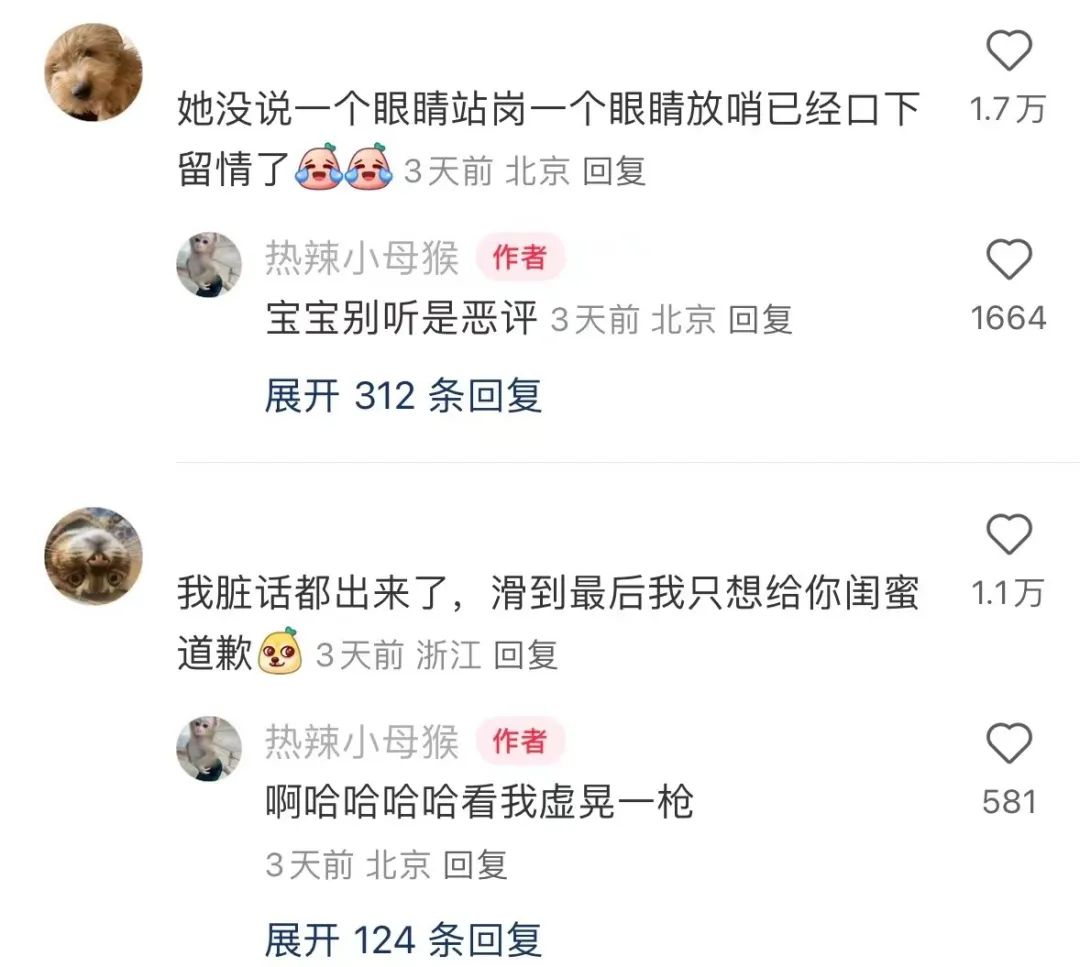
Task: Like the comment with 1.1万 likes
Action: pyautogui.click(x=1009, y=534)
